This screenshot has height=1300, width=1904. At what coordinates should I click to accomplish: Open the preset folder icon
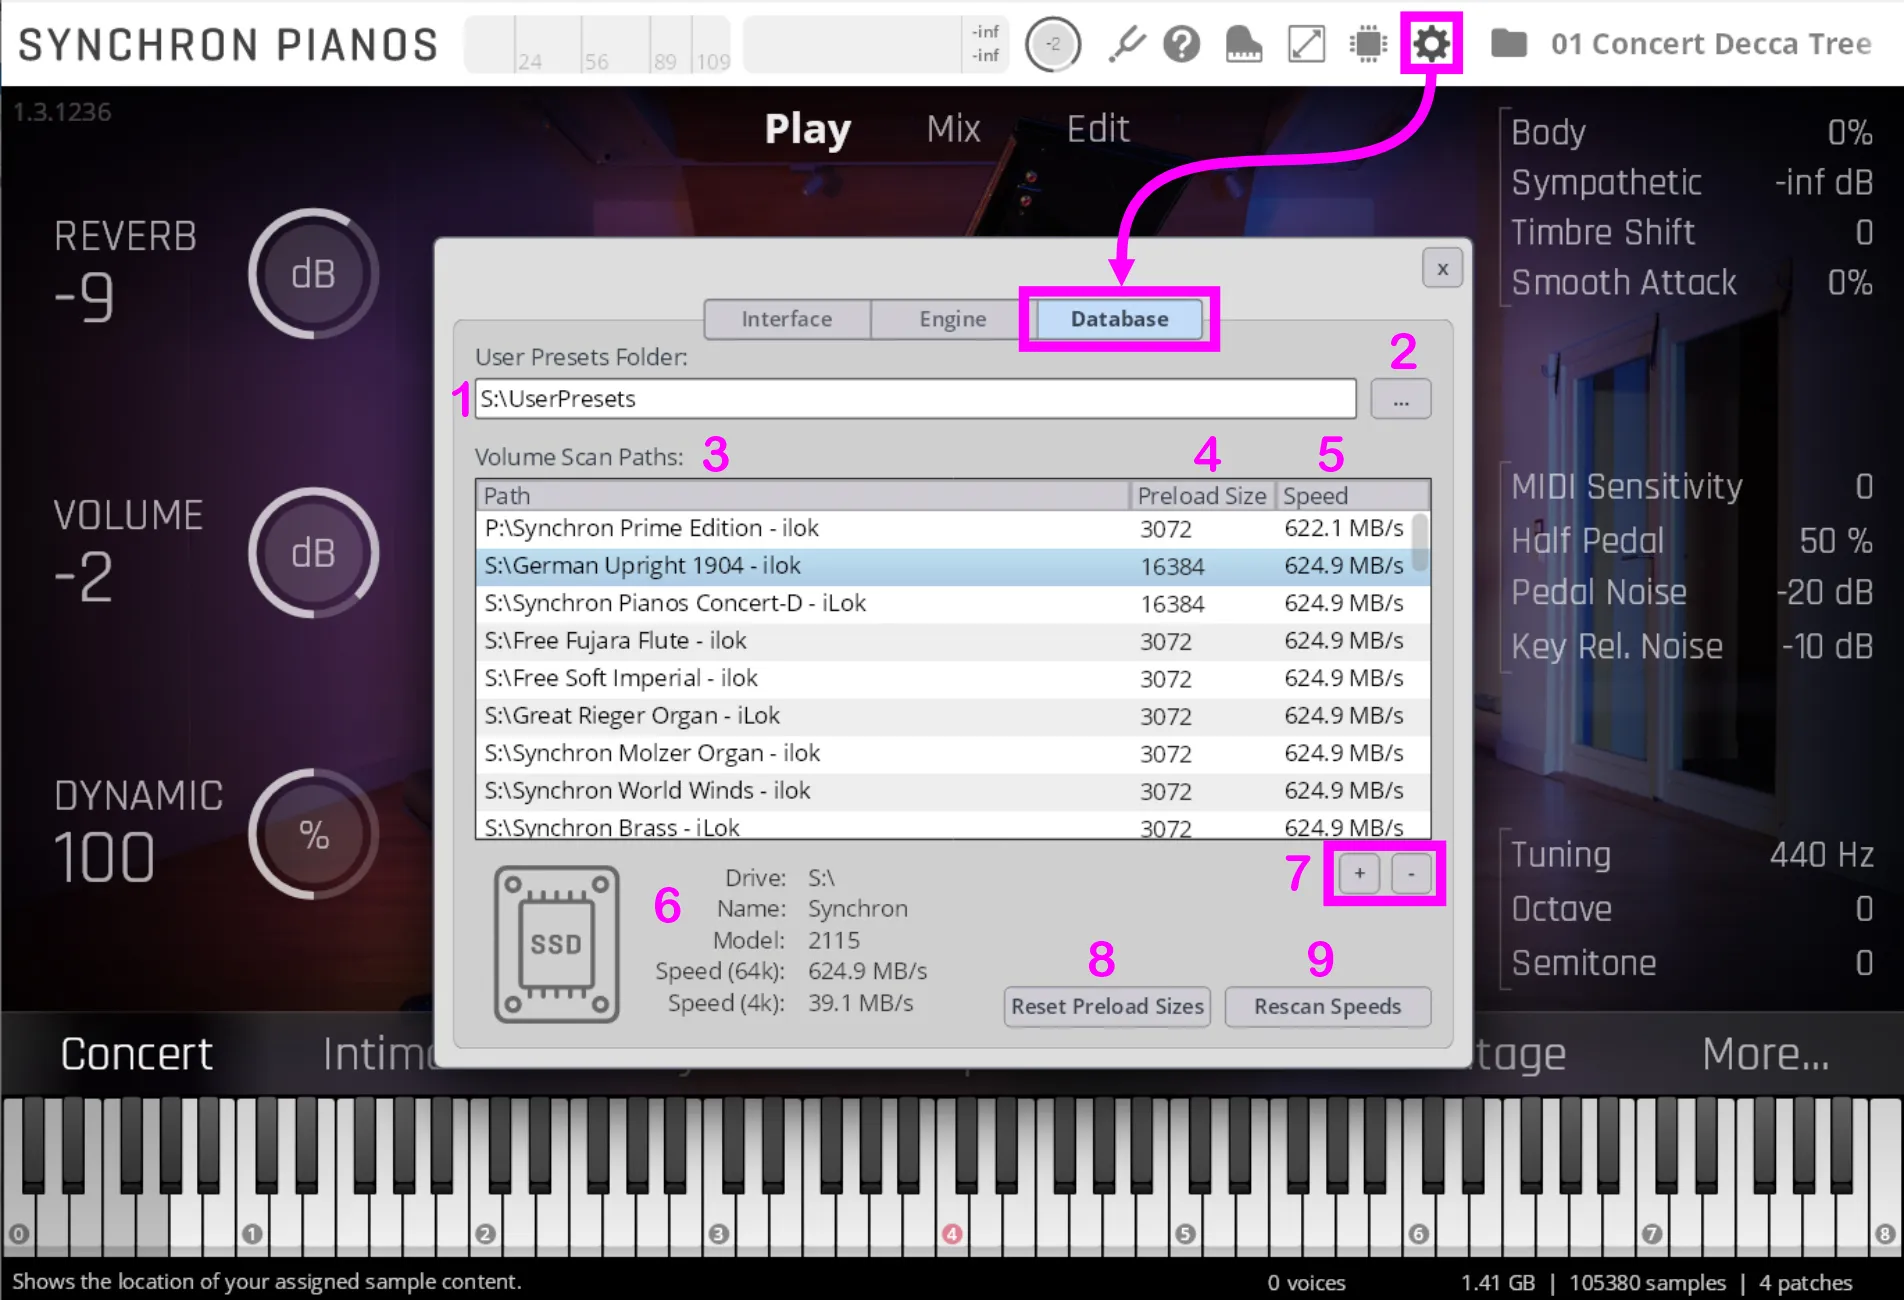[x=1509, y=44]
